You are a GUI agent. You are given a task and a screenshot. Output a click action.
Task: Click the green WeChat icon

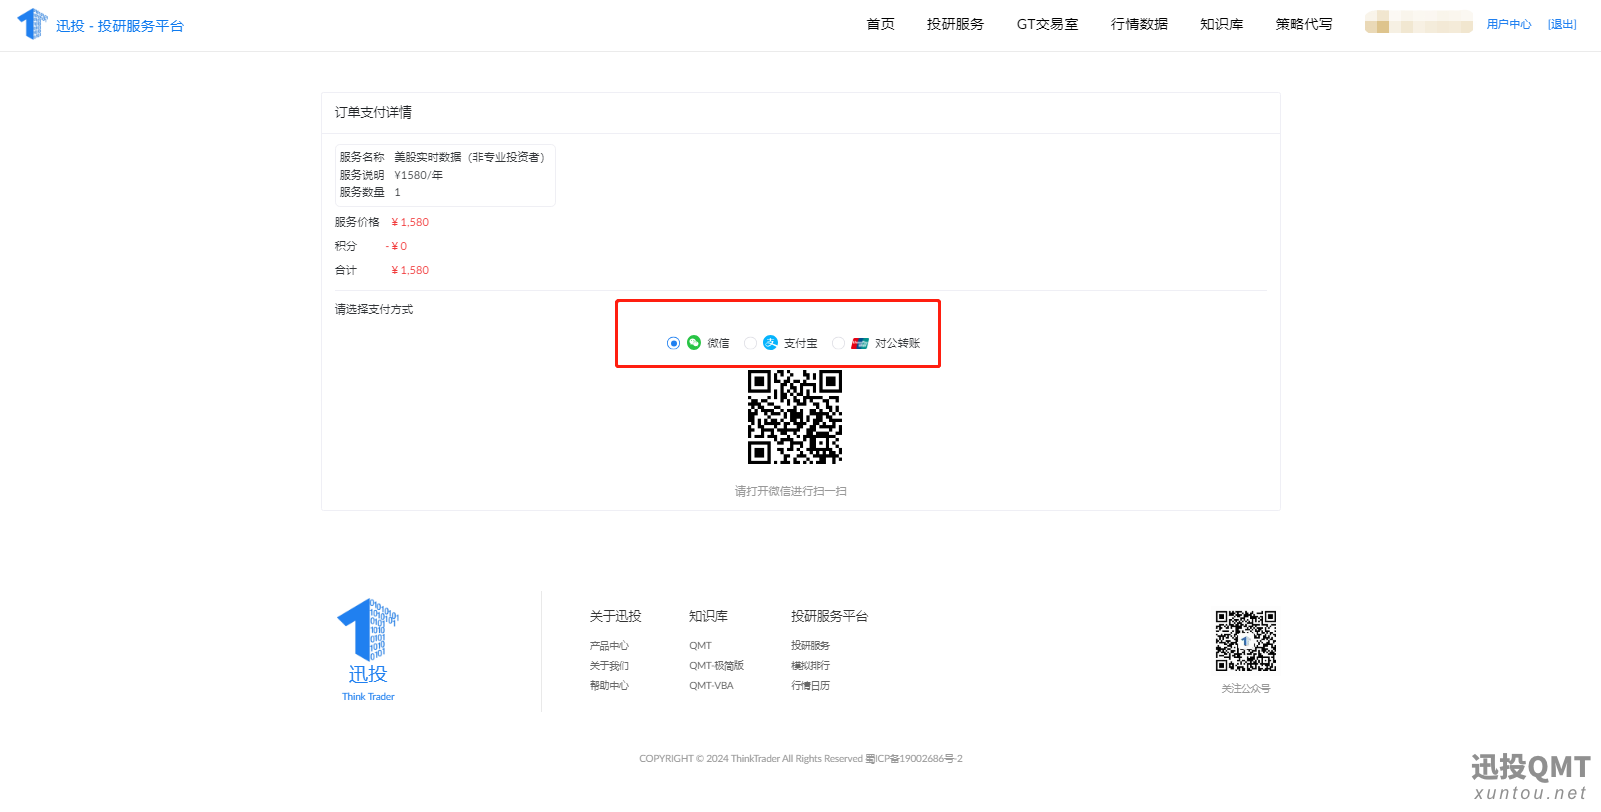click(694, 343)
